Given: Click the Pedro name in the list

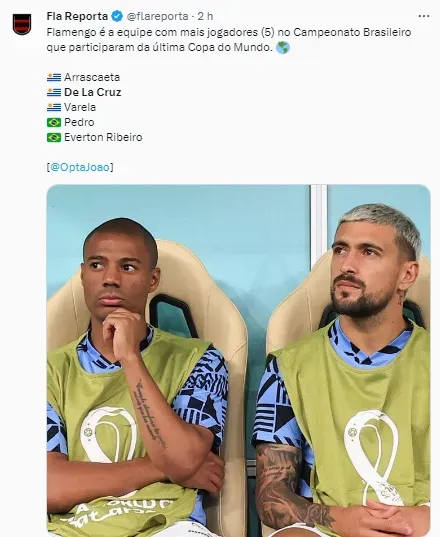Looking at the screenshot, I should tap(79, 122).
